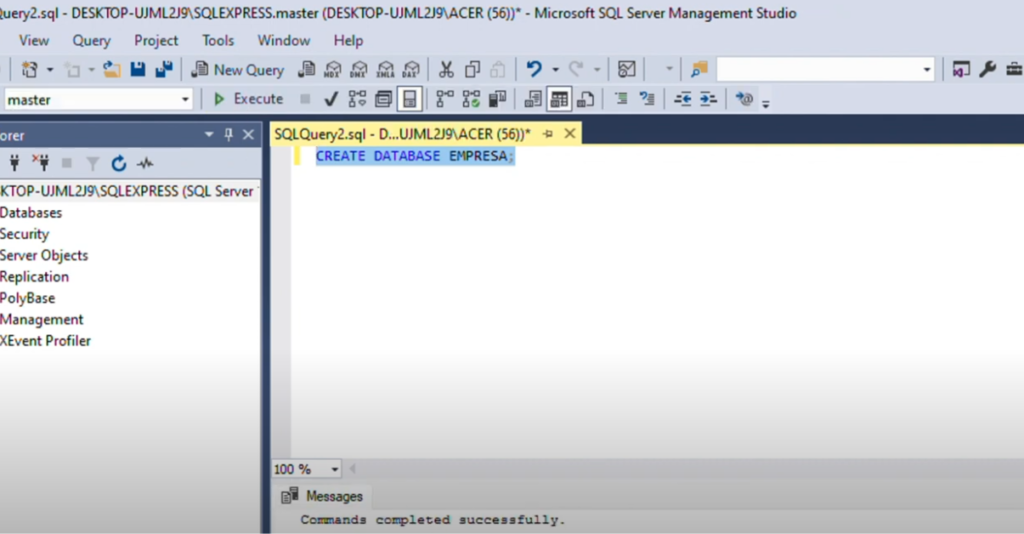Open the Toolbox icon
The height and width of the screenshot is (534, 1024).
1014,69
